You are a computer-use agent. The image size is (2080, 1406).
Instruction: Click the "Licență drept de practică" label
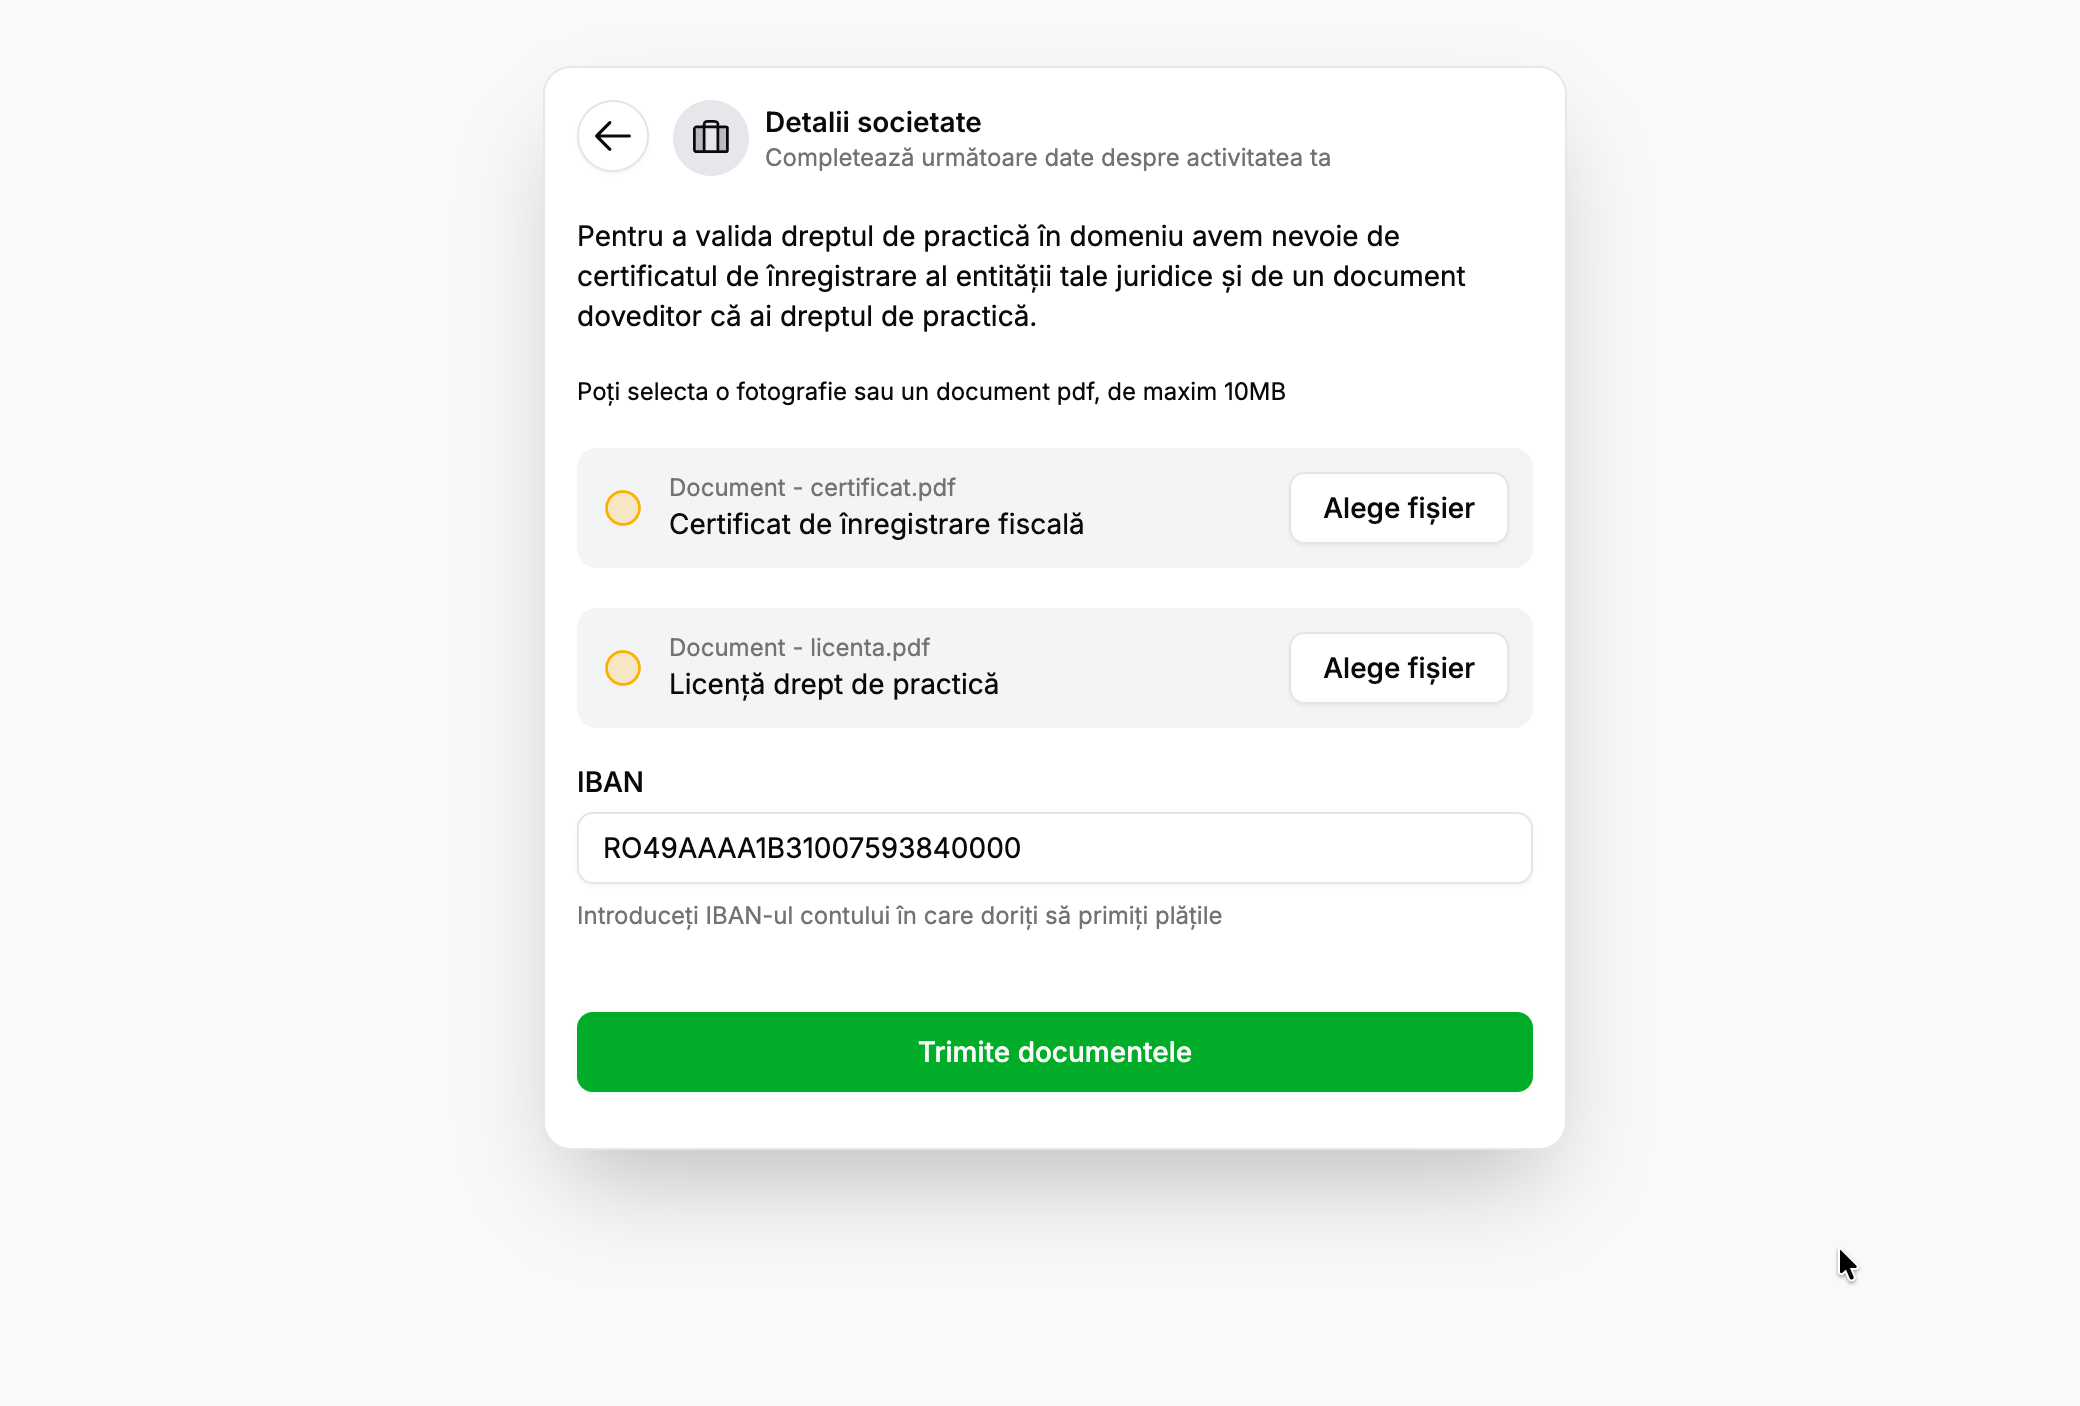click(833, 685)
